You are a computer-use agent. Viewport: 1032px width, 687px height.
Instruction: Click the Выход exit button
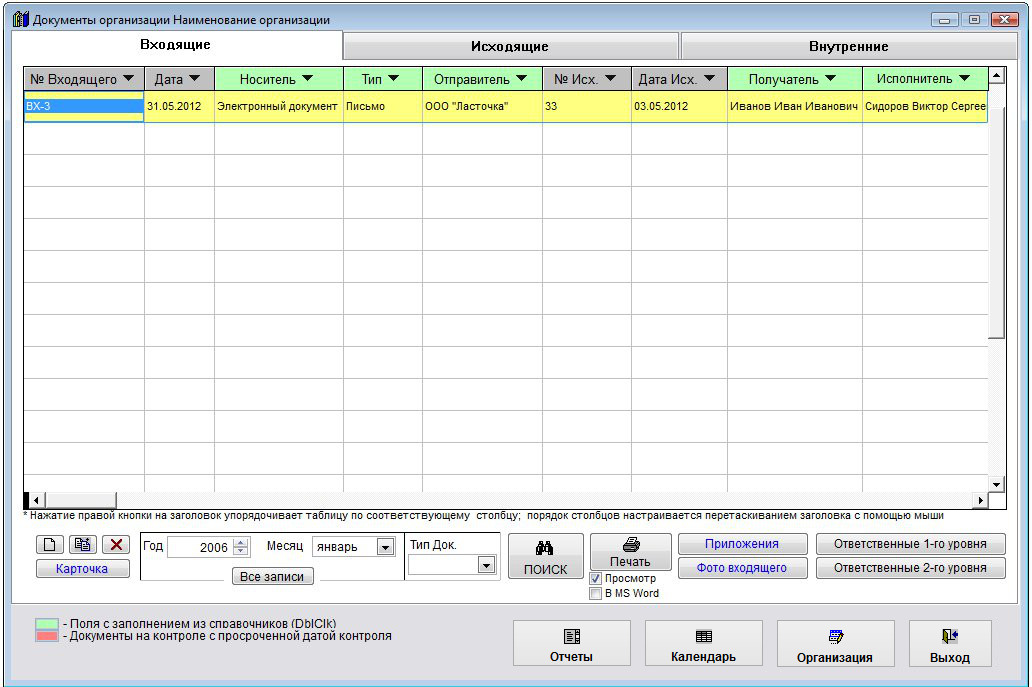[949, 645]
